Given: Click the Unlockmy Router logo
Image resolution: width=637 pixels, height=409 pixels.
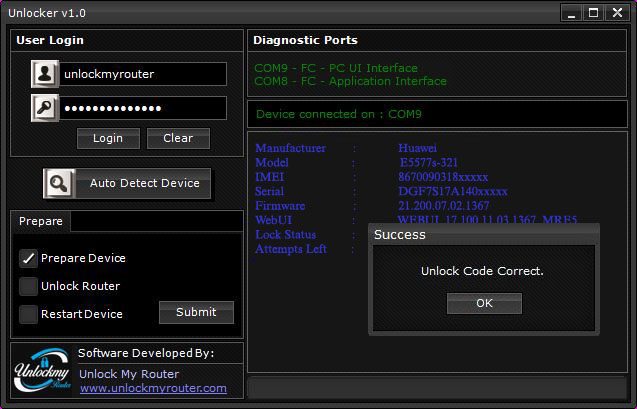Looking at the screenshot, I should point(42,370).
